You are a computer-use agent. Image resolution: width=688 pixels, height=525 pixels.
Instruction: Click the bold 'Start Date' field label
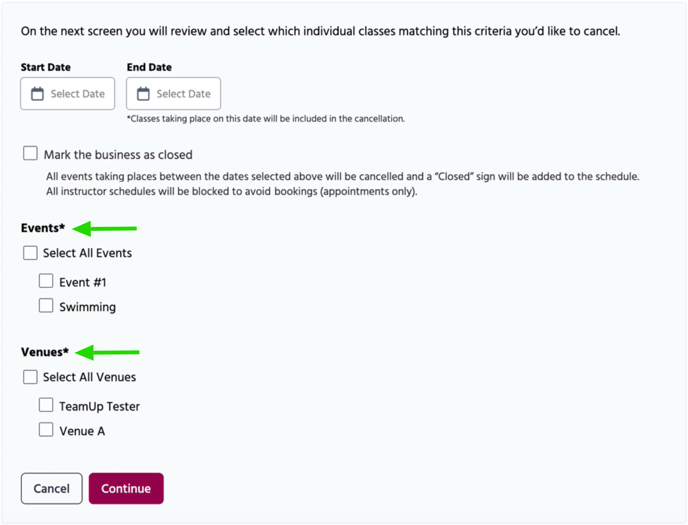pos(46,67)
